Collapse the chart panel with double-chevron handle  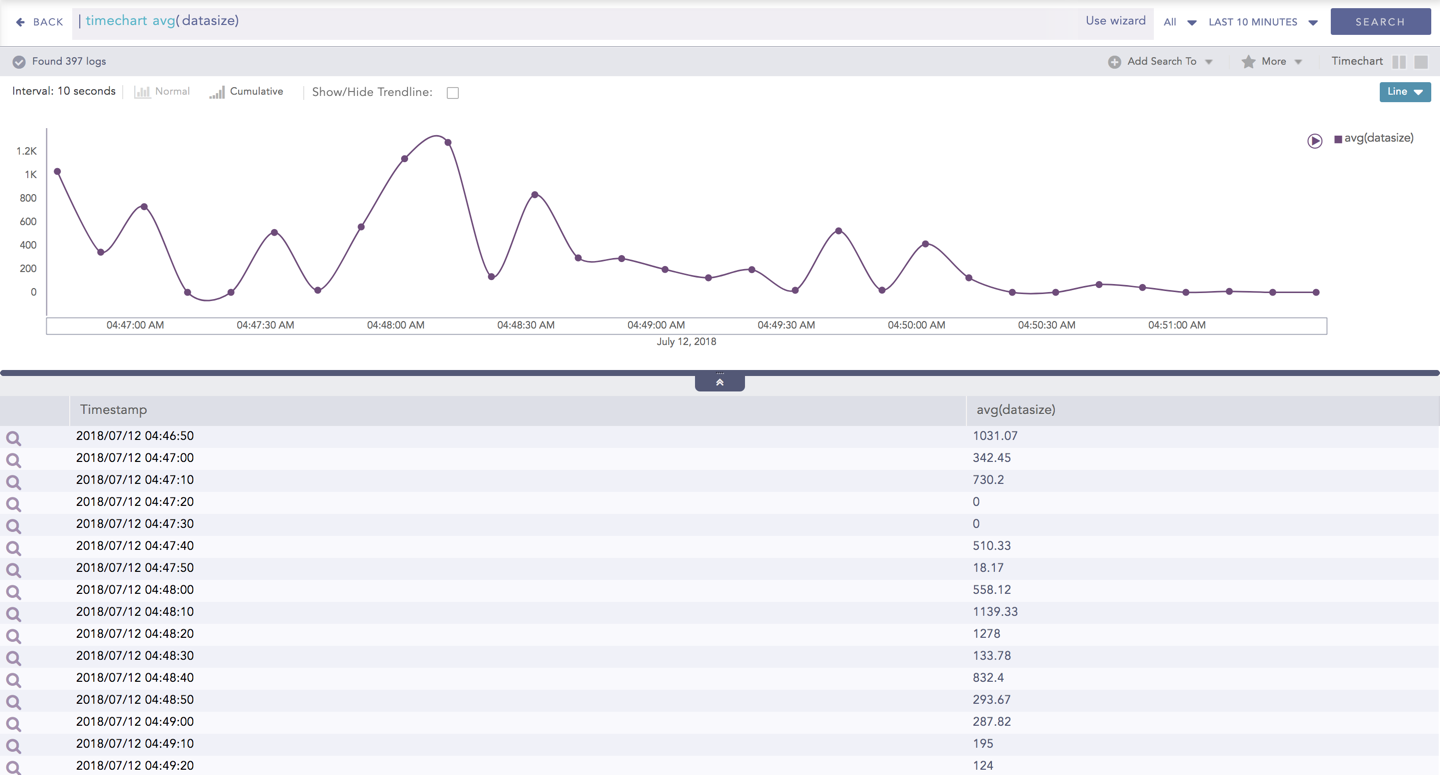[720, 382]
